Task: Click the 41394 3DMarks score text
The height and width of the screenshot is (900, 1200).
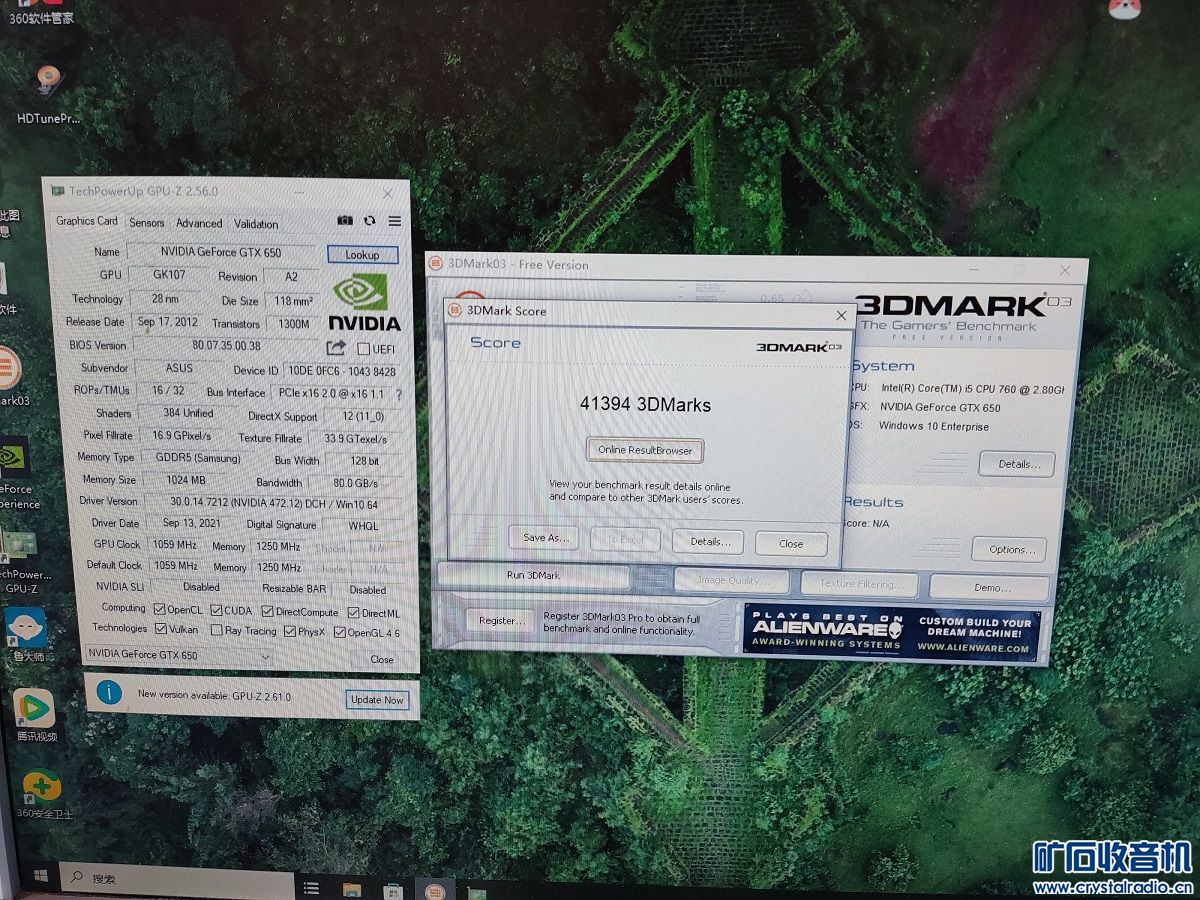Action: pyautogui.click(x=645, y=405)
